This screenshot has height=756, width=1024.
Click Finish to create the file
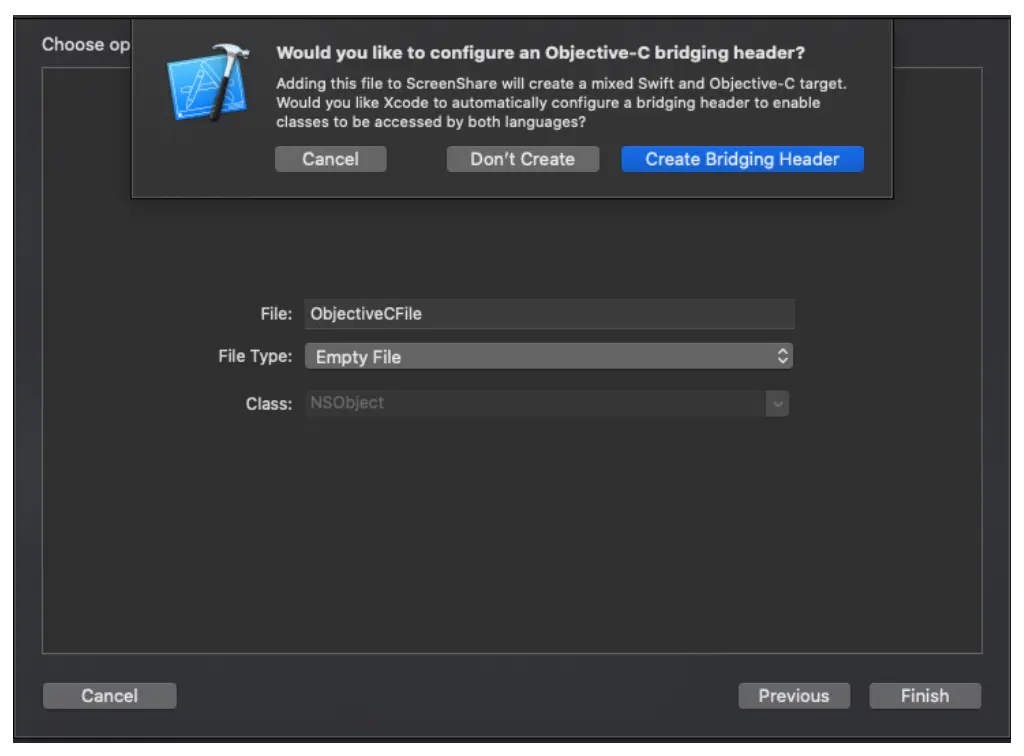click(925, 695)
